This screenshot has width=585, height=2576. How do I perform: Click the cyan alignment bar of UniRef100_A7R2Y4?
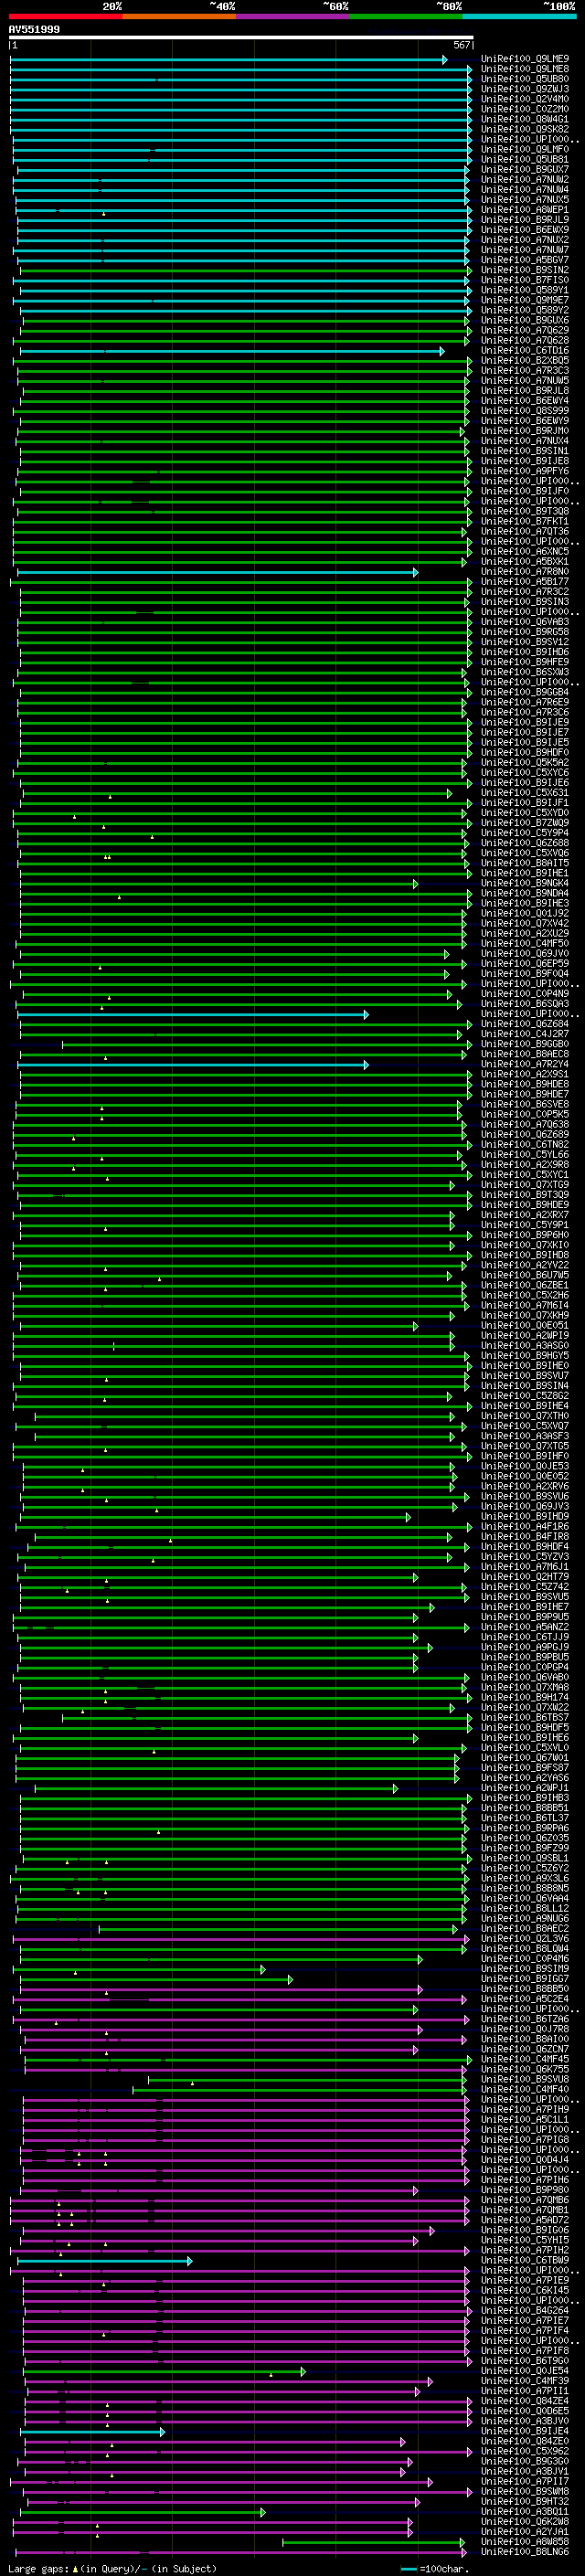193,1065
